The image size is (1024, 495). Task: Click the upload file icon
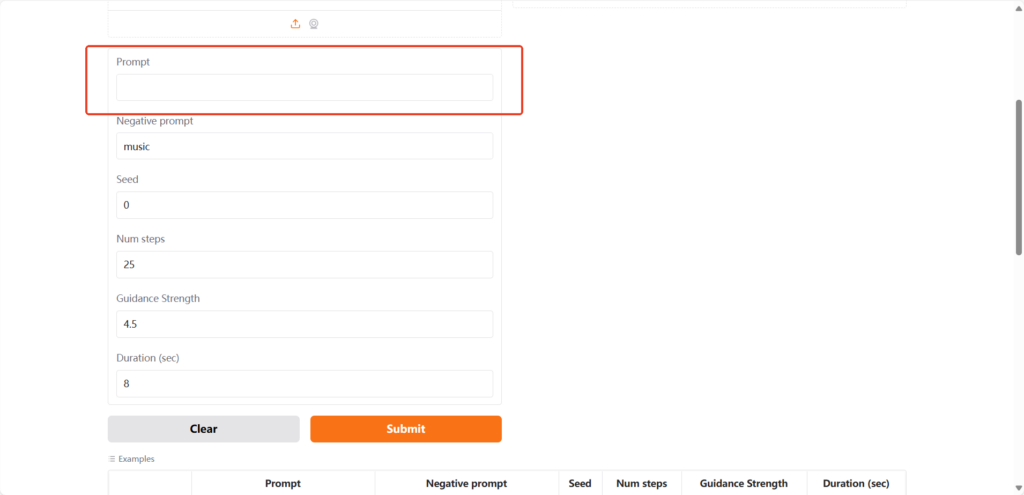pyautogui.click(x=295, y=24)
